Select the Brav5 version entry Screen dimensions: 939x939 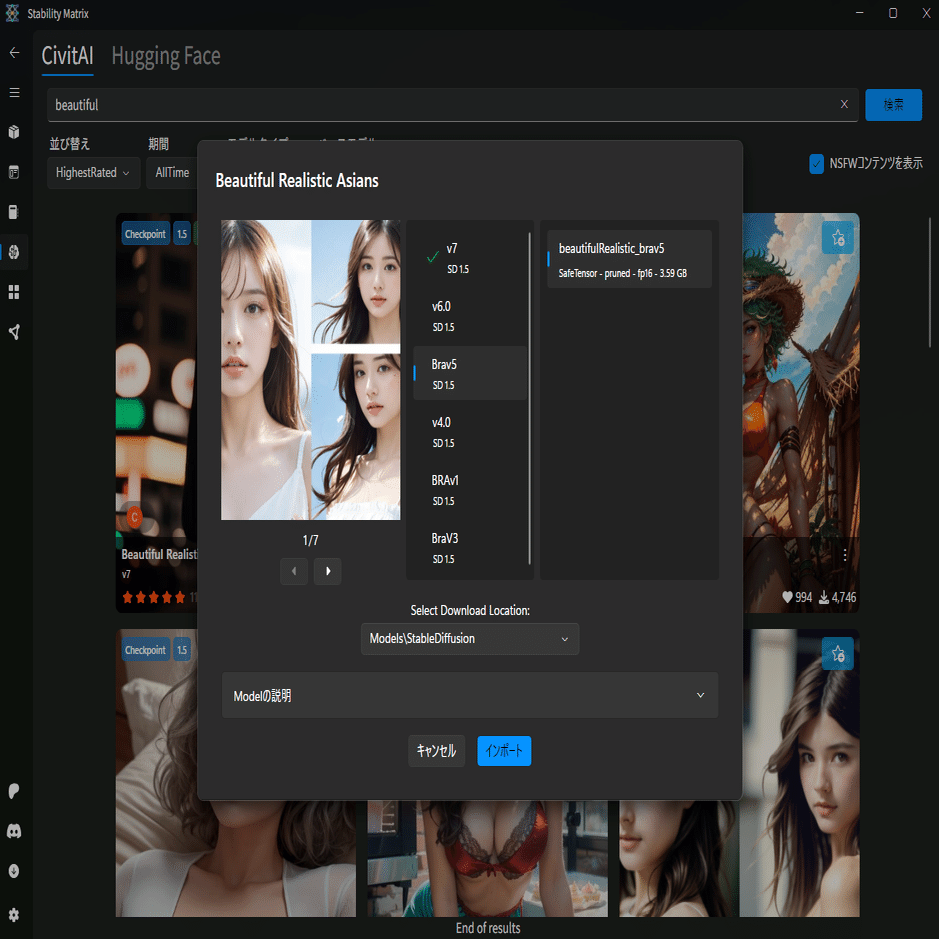(x=470, y=374)
